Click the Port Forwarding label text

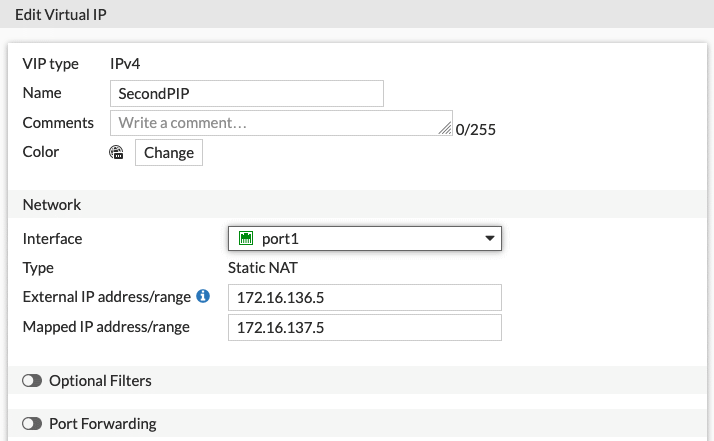tap(103, 424)
